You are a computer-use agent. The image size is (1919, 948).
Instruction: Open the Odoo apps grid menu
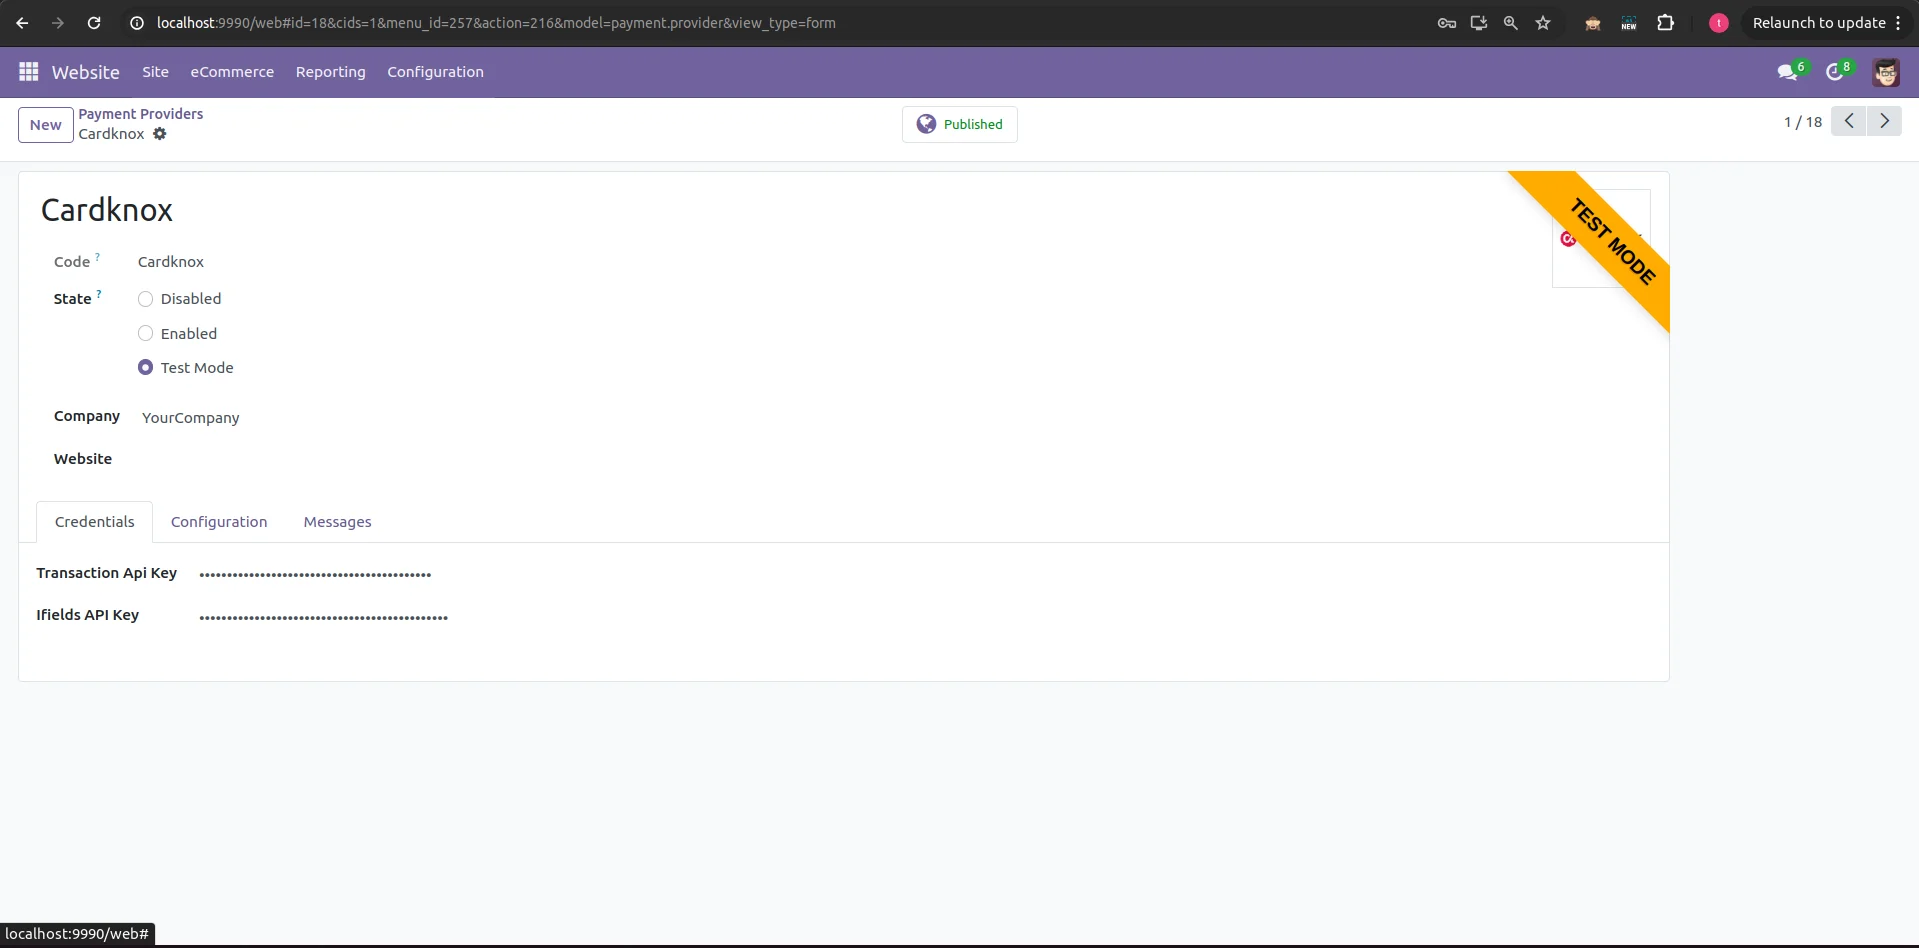tap(29, 72)
